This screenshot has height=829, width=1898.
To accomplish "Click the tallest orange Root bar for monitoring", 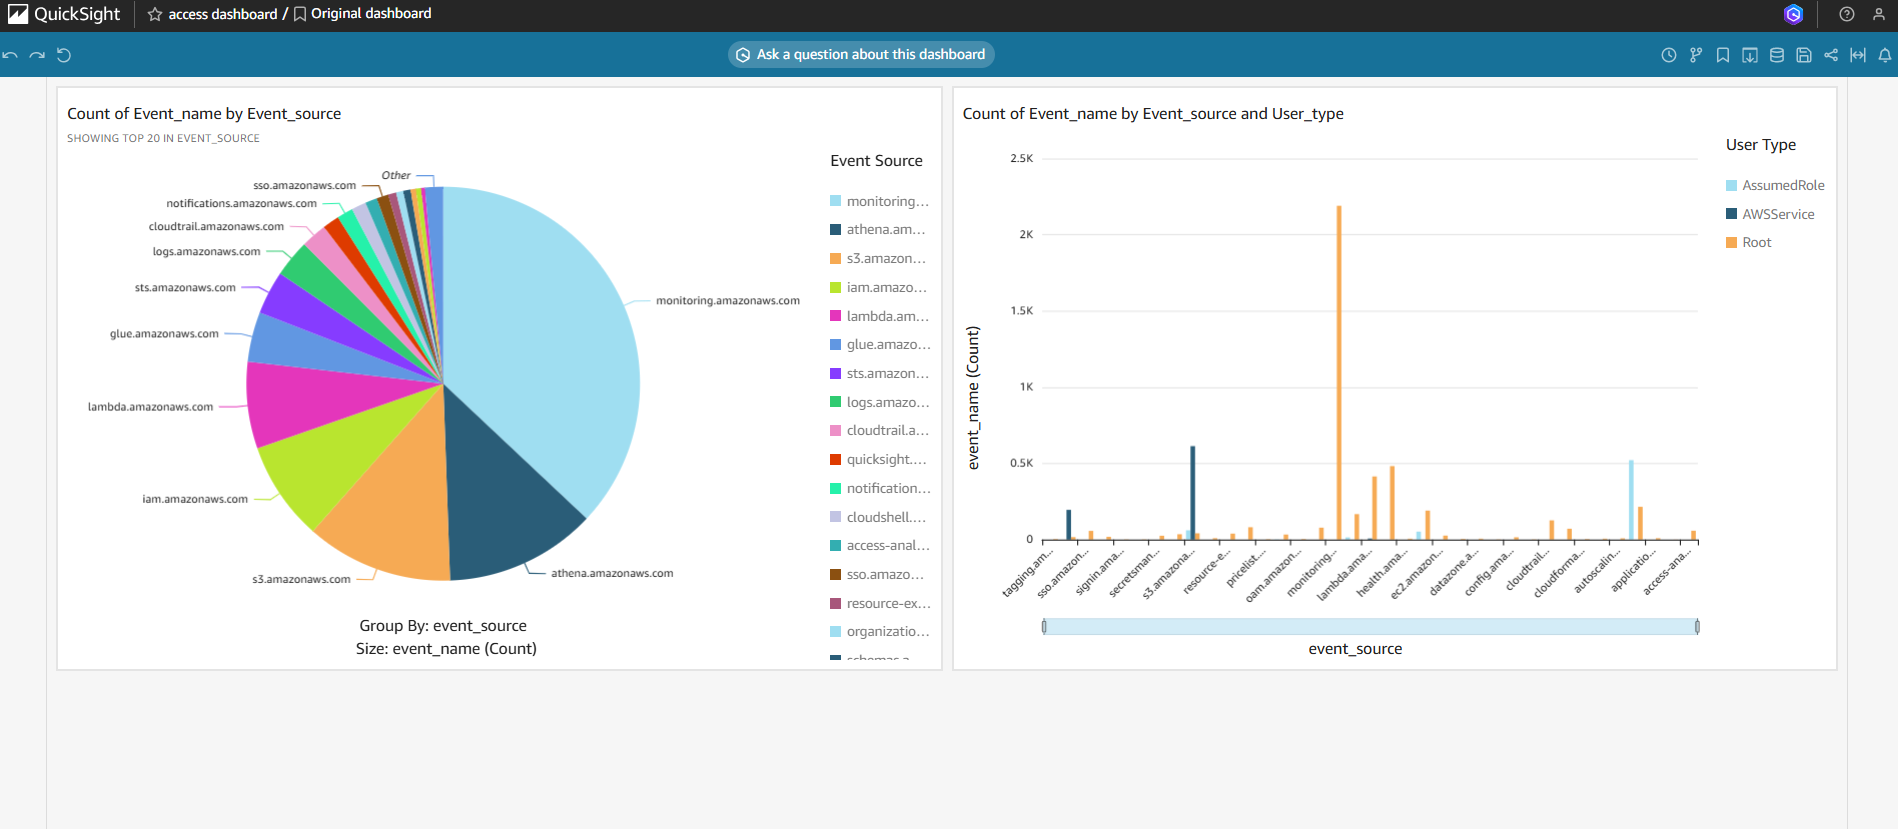I will click(1339, 372).
